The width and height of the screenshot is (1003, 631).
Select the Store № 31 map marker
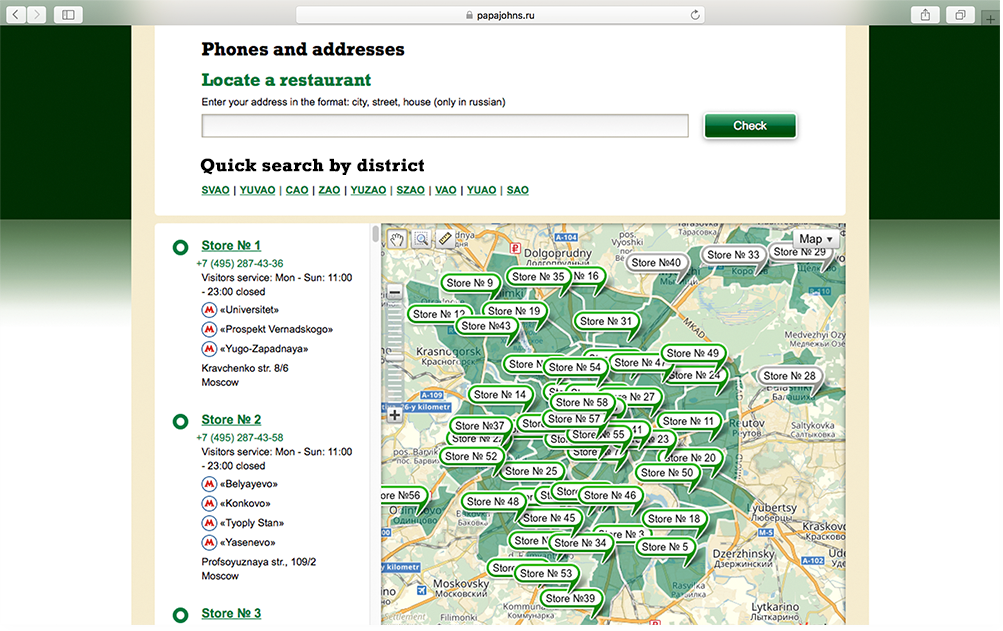tap(606, 321)
